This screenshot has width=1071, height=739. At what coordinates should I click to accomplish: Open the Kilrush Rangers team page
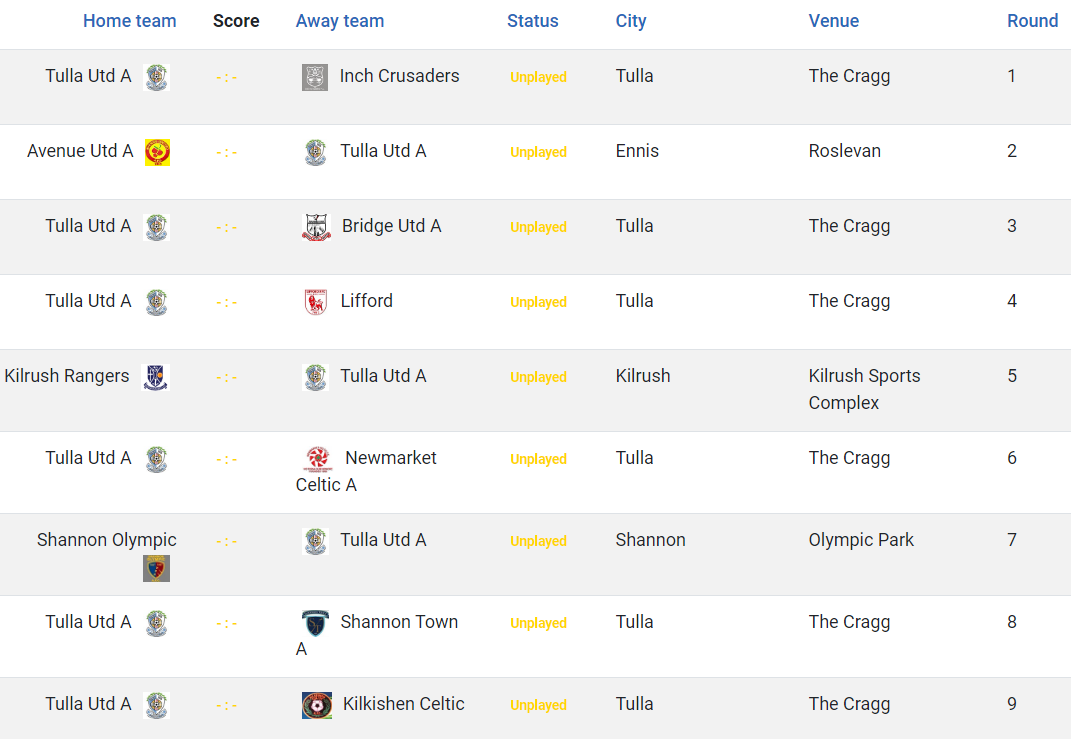coord(67,376)
